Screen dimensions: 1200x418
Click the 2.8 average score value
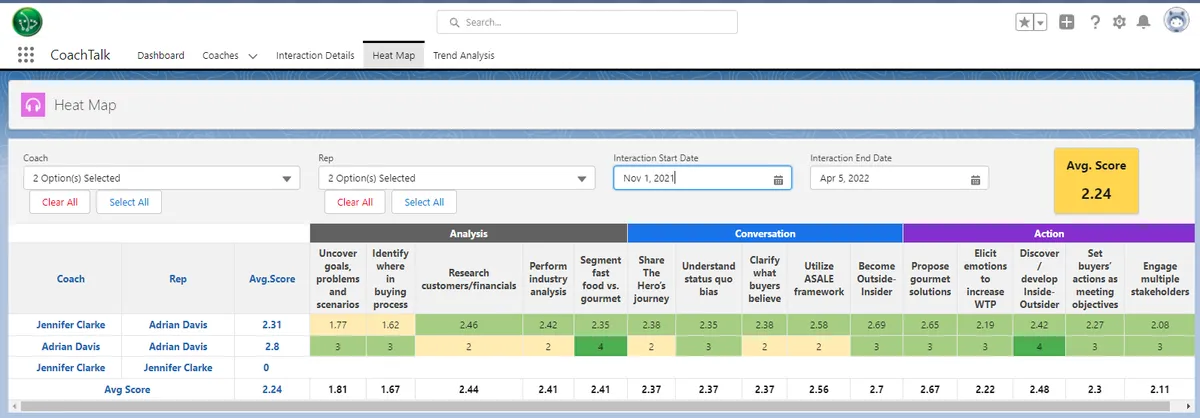(x=272, y=345)
